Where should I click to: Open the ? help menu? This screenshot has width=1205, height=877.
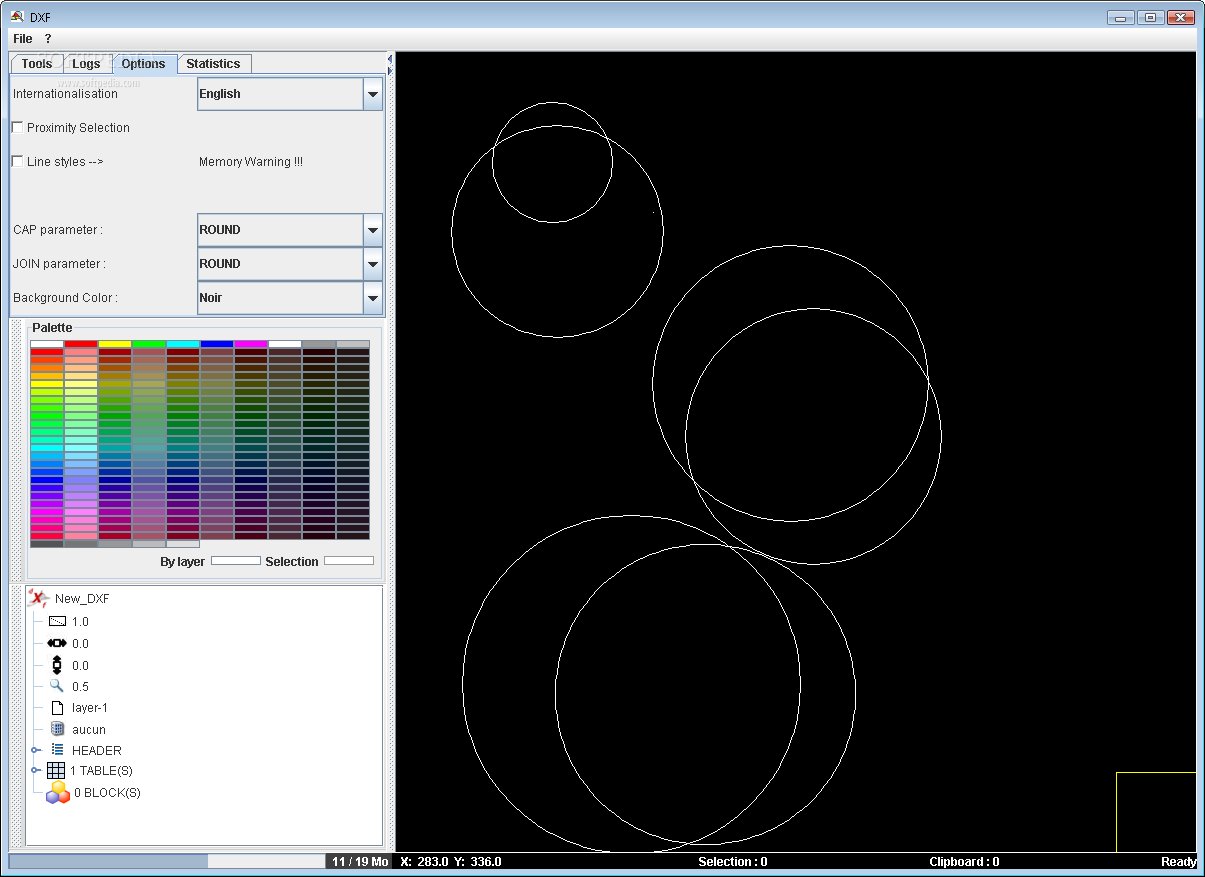(48, 39)
